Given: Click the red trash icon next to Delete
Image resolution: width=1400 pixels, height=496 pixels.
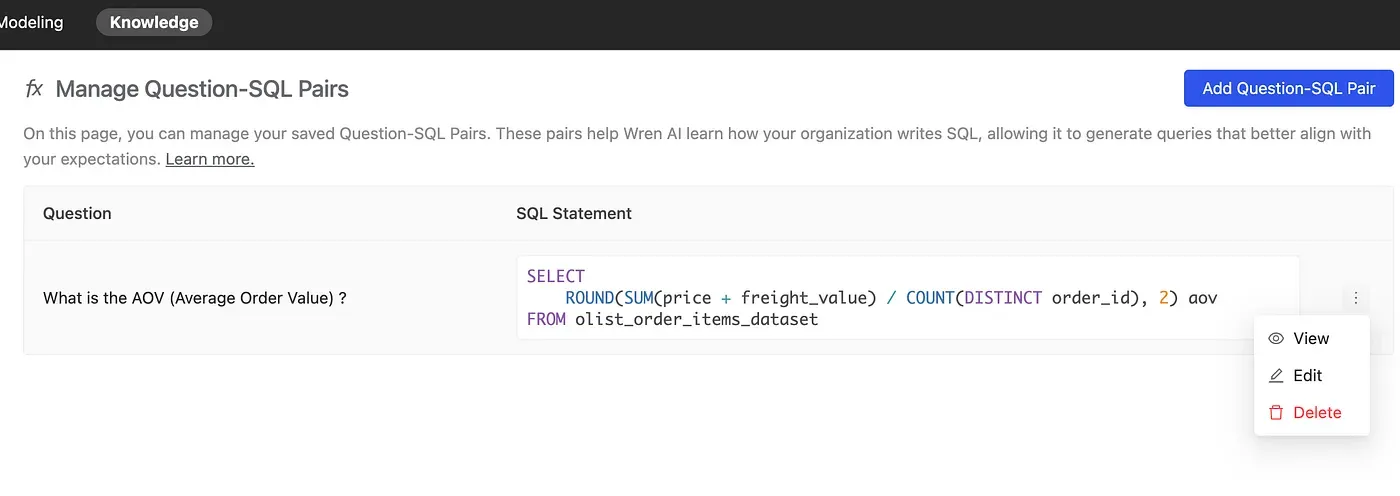Looking at the screenshot, I should coord(1275,413).
